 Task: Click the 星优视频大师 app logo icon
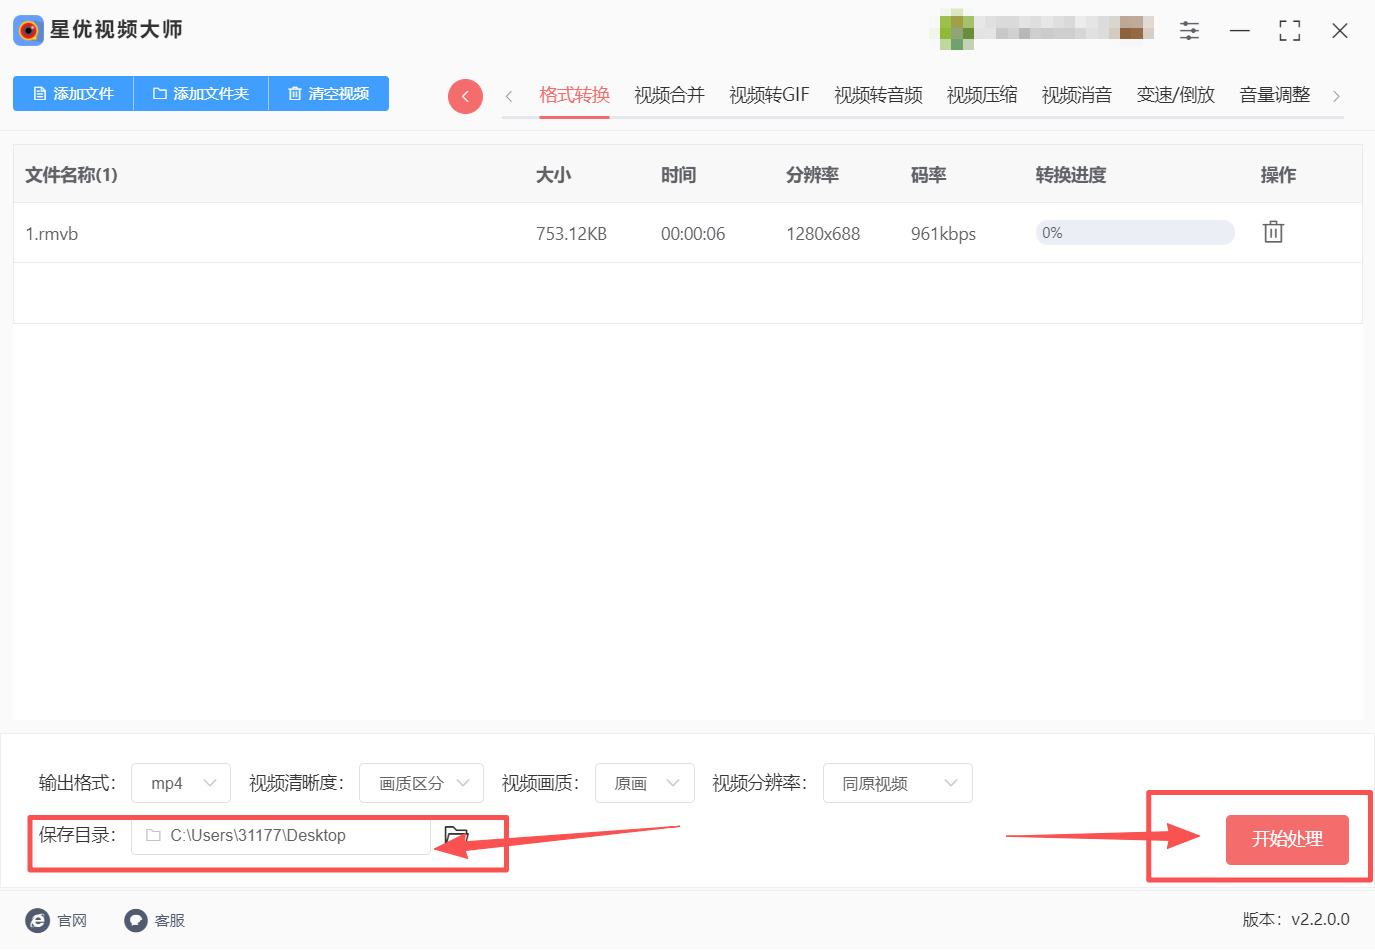(28, 30)
